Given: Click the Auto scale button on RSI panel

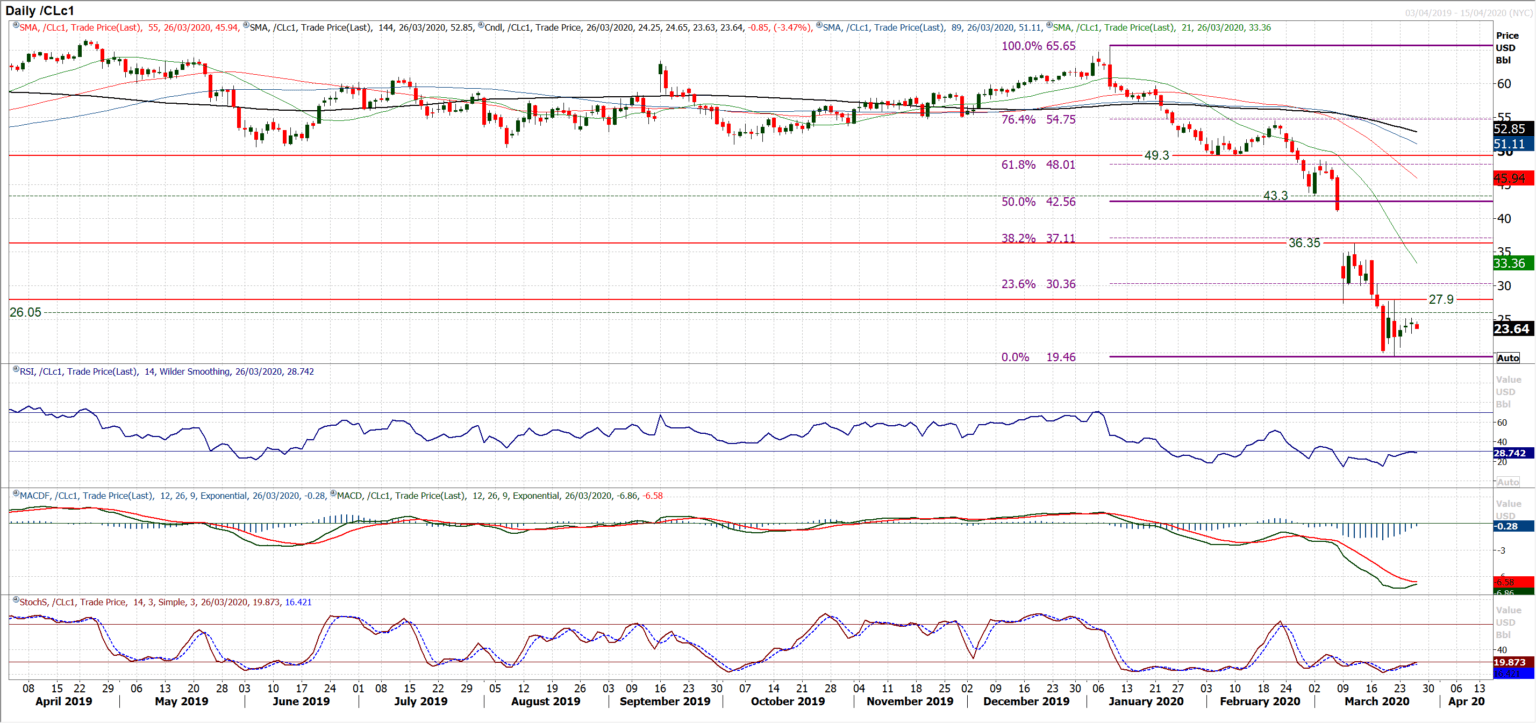Looking at the screenshot, I should (1507, 482).
